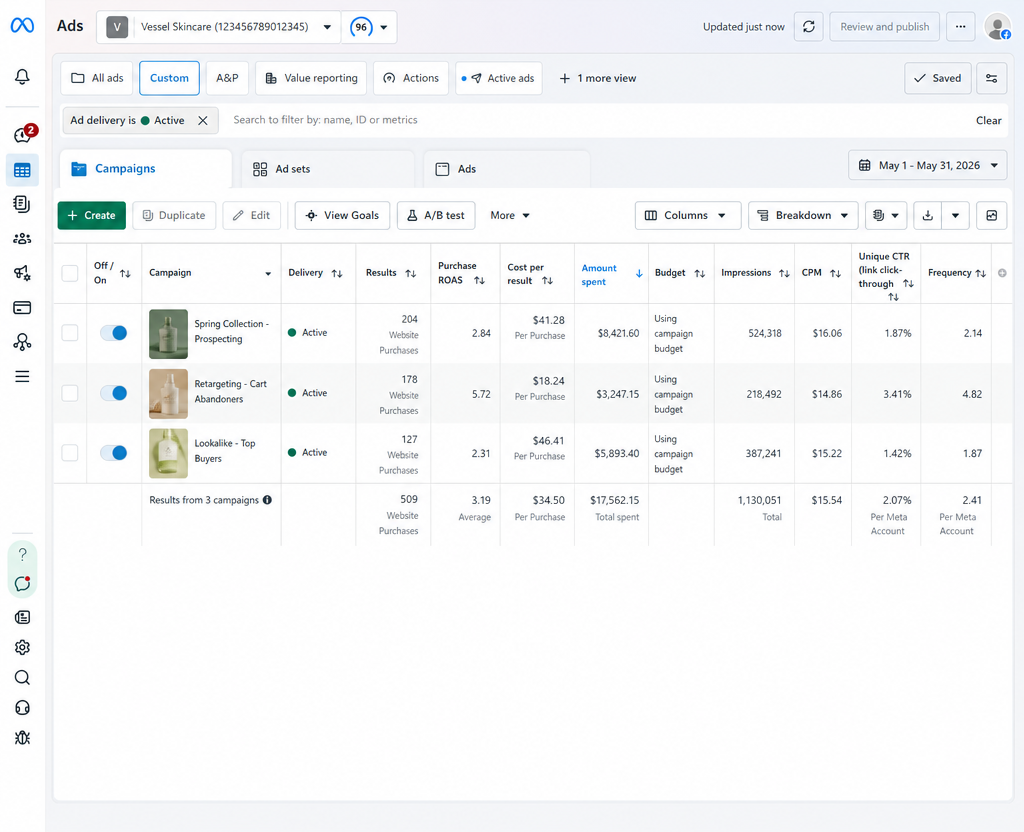Open advertising settings megaphone icon
The width and height of the screenshot is (1024, 832).
[22, 273]
